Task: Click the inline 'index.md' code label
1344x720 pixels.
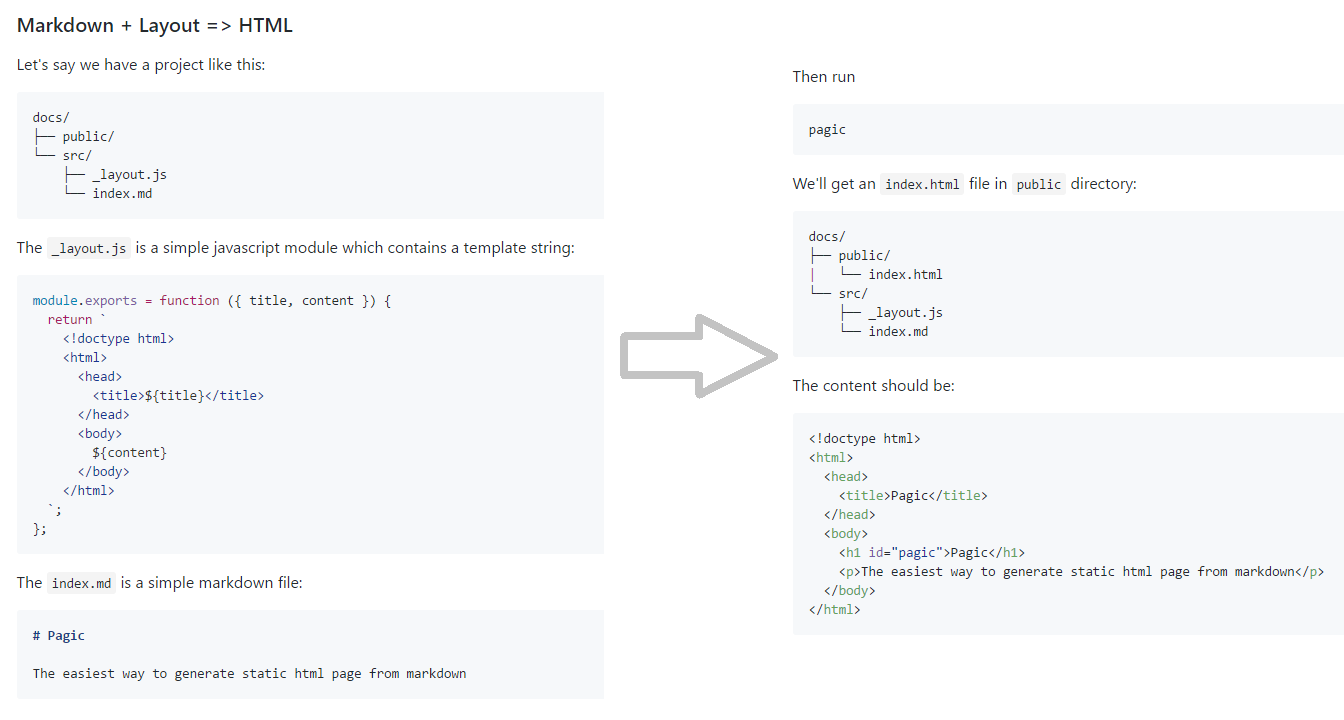Action: click(x=81, y=584)
